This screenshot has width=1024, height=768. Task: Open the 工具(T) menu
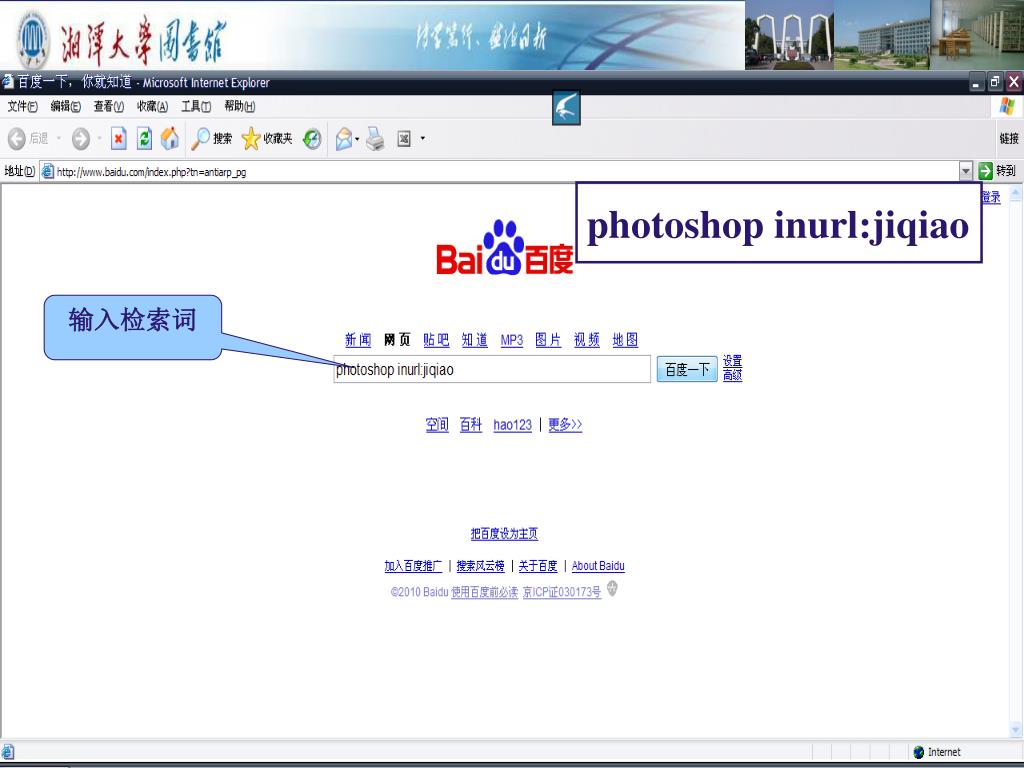tap(196, 106)
